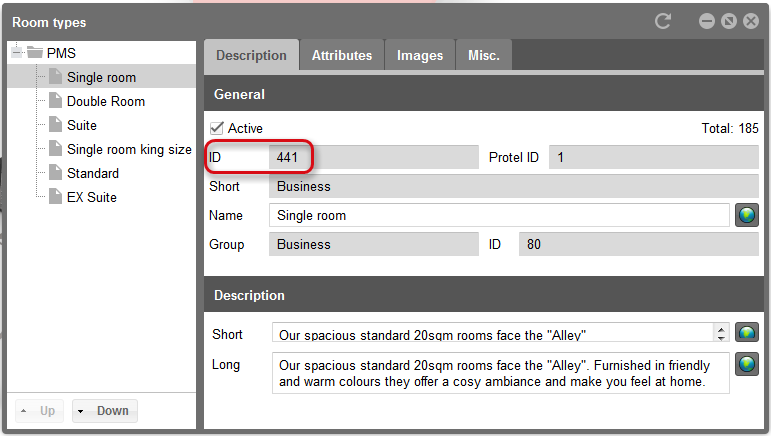The width and height of the screenshot is (771, 436).
Task: Uncheck the Active checkbox
Action: click(x=216, y=128)
